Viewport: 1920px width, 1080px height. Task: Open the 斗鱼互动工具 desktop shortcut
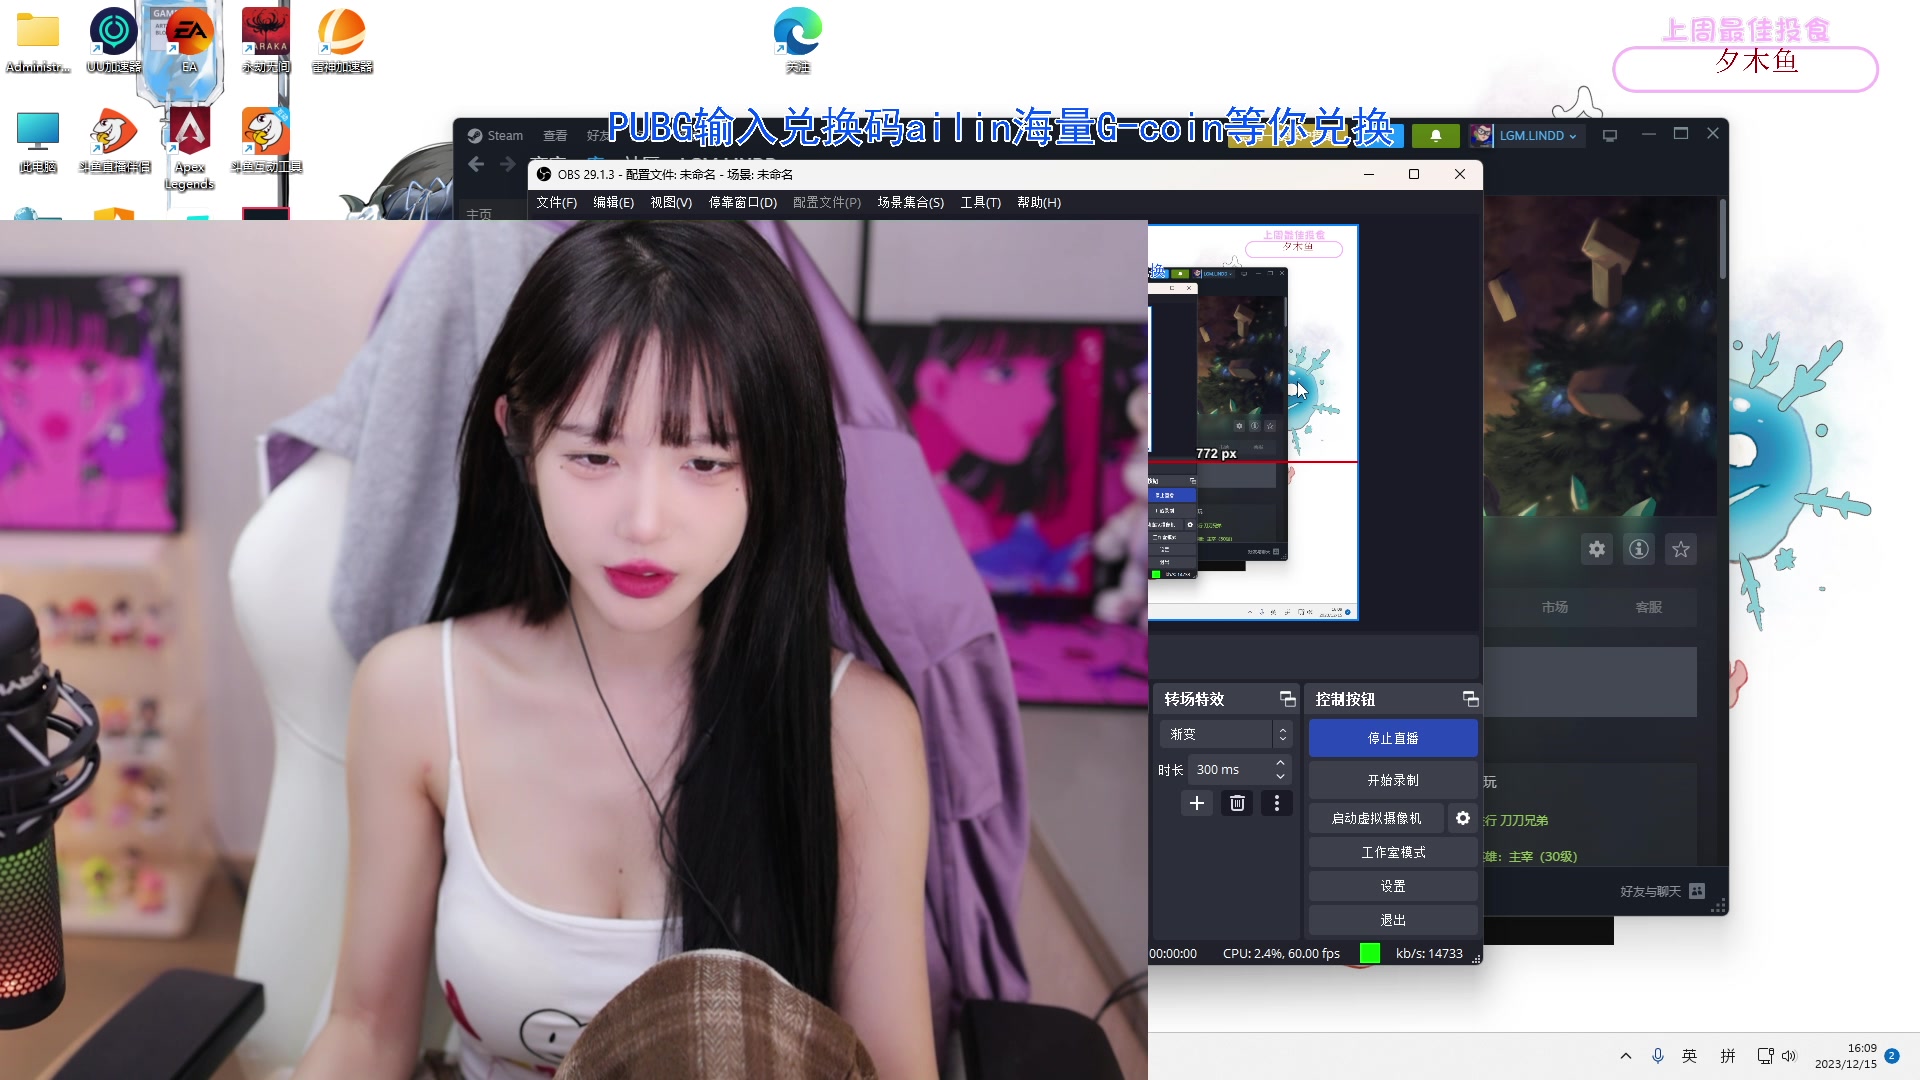click(x=266, y=142)
